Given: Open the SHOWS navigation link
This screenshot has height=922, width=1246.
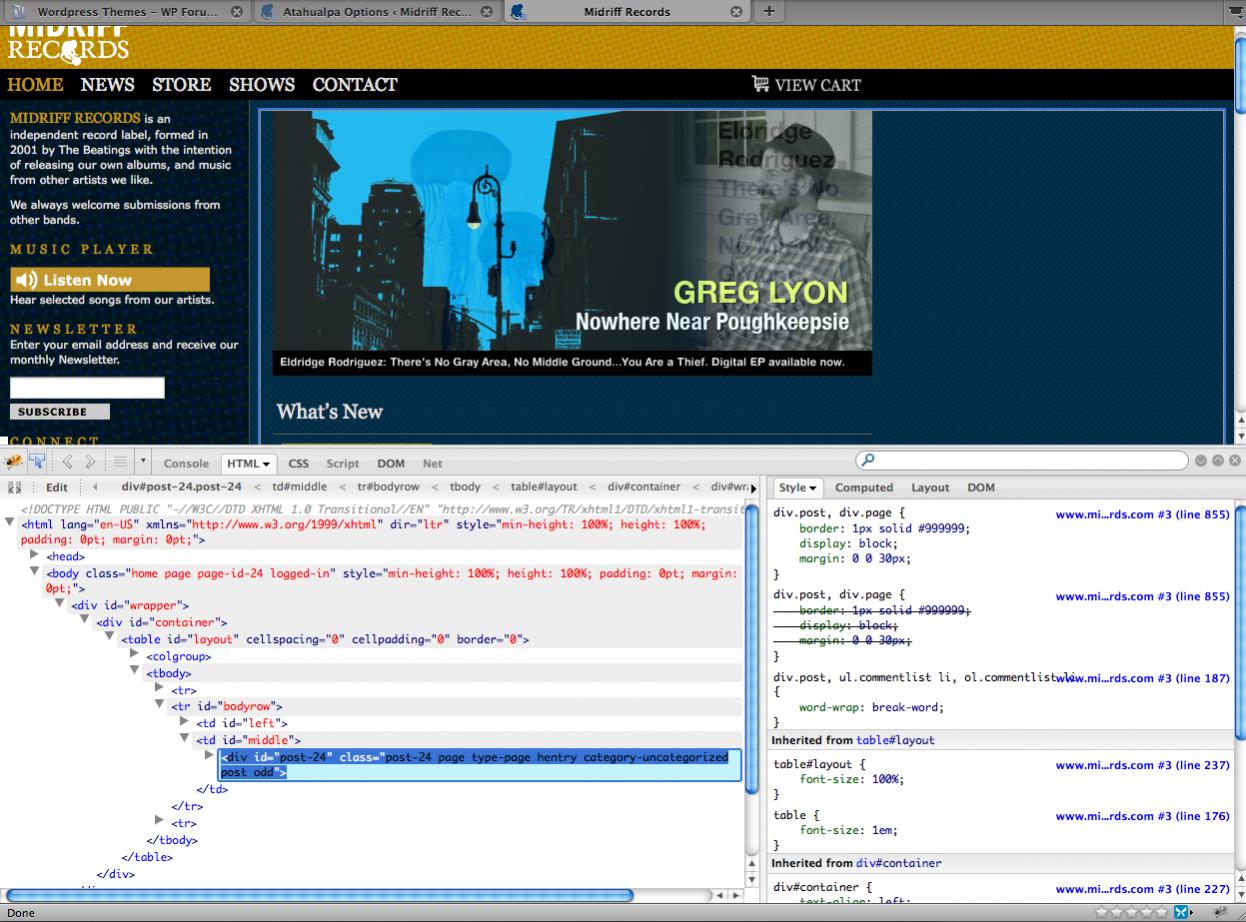Looking at the screenshot, I should click(261, 85).
